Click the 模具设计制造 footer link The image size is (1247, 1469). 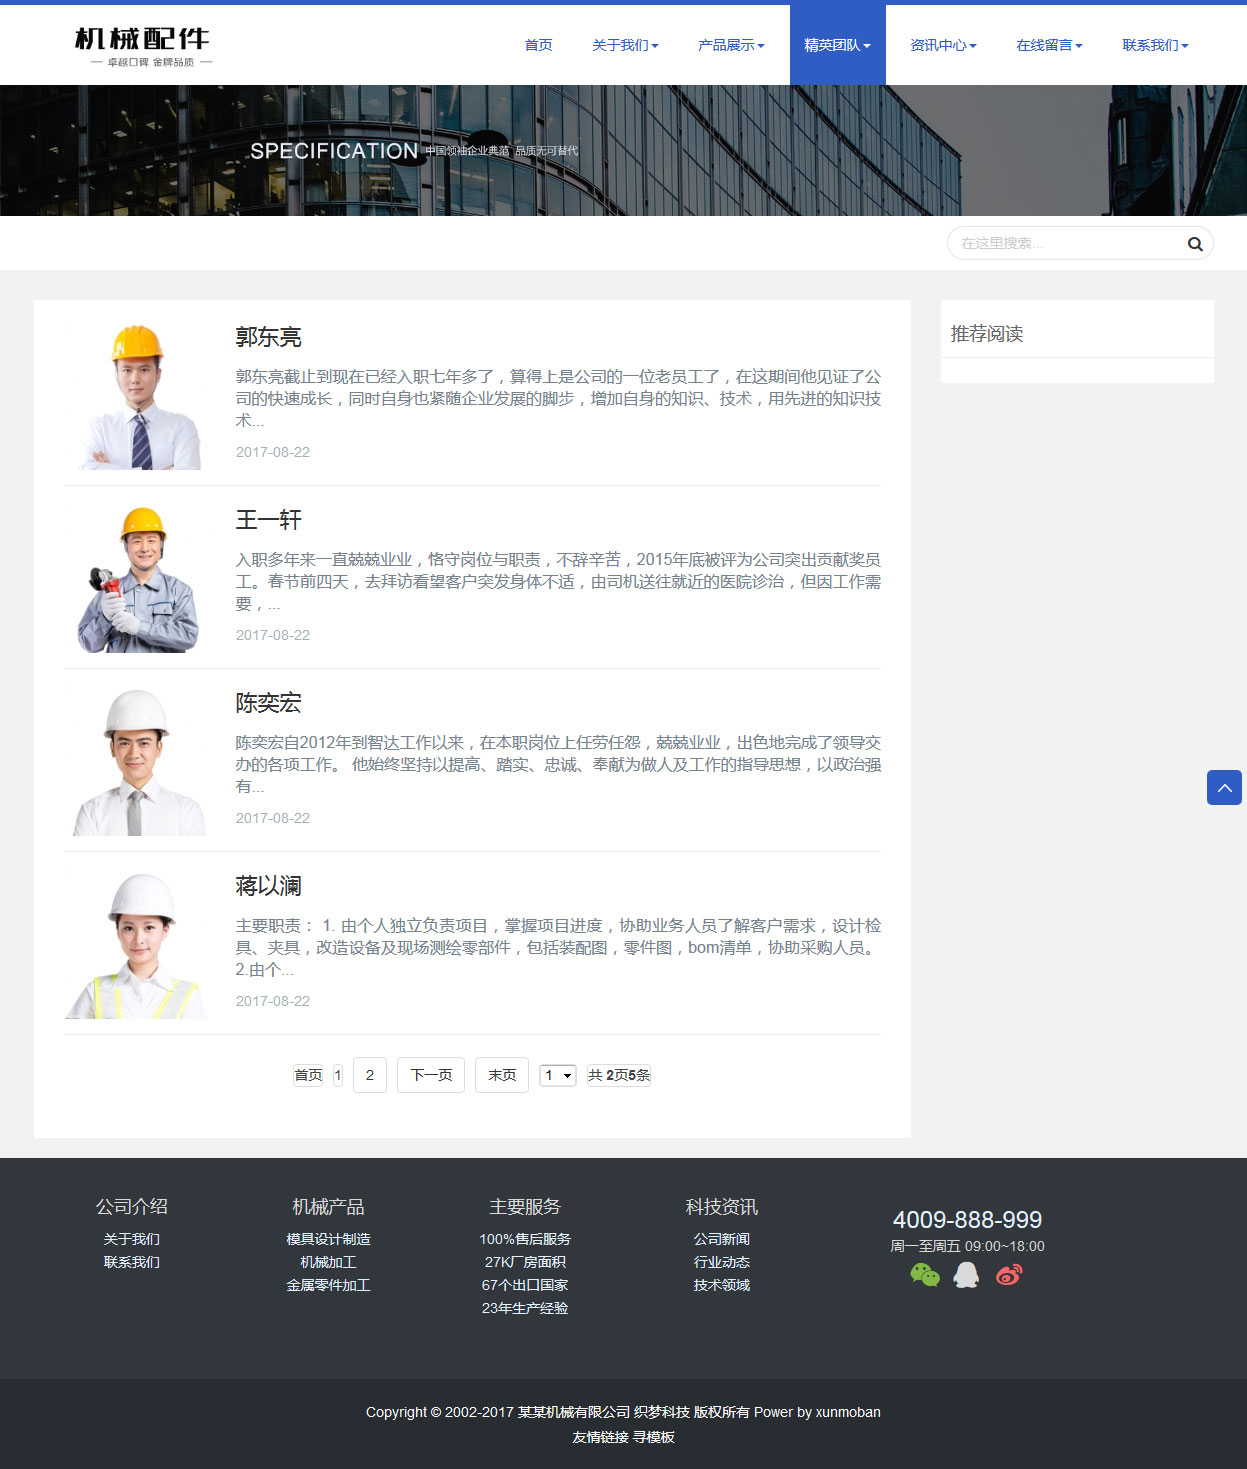click(x=328, y=1239)
